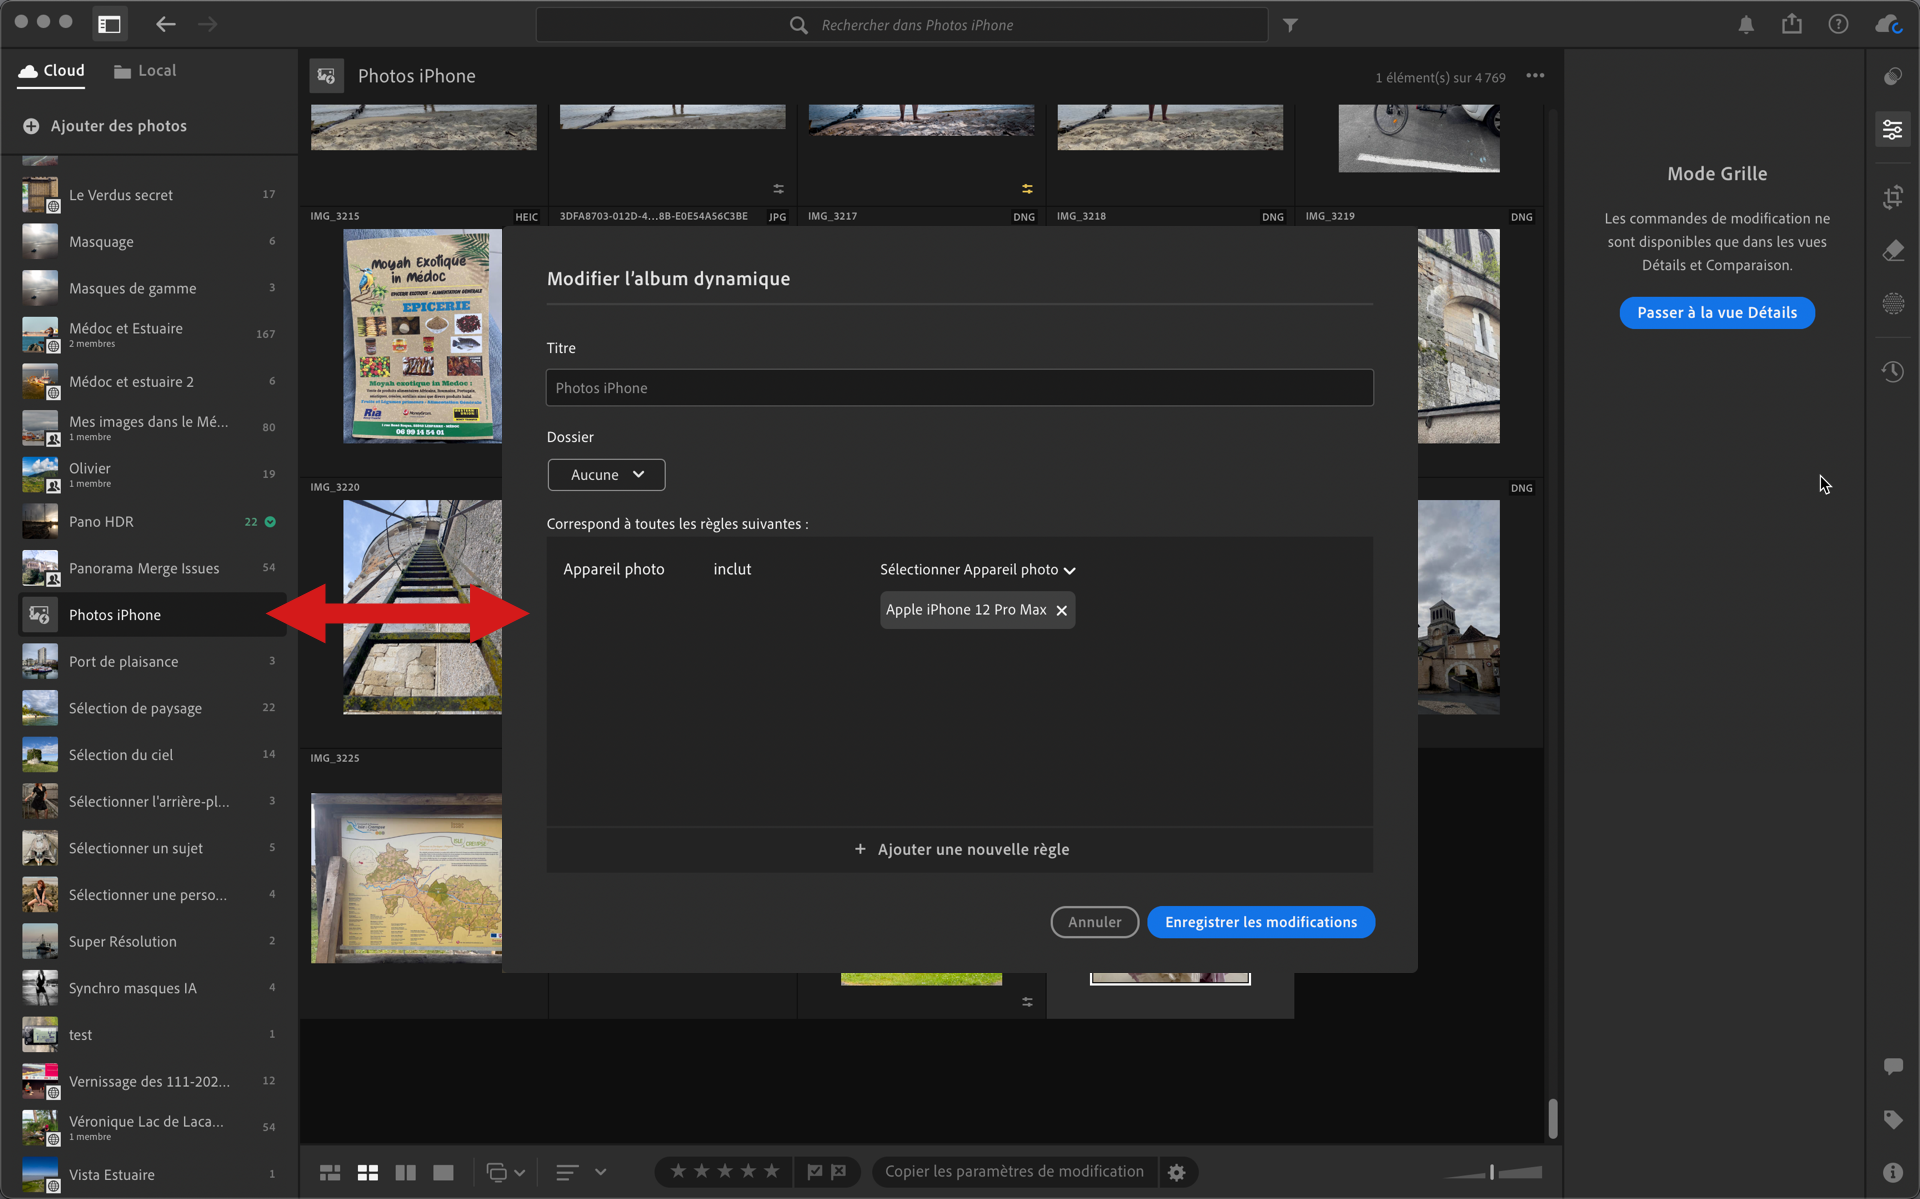The image size is (1920, 1199).
Task: Switch to photo grid view
Action: click(330, 1172)
